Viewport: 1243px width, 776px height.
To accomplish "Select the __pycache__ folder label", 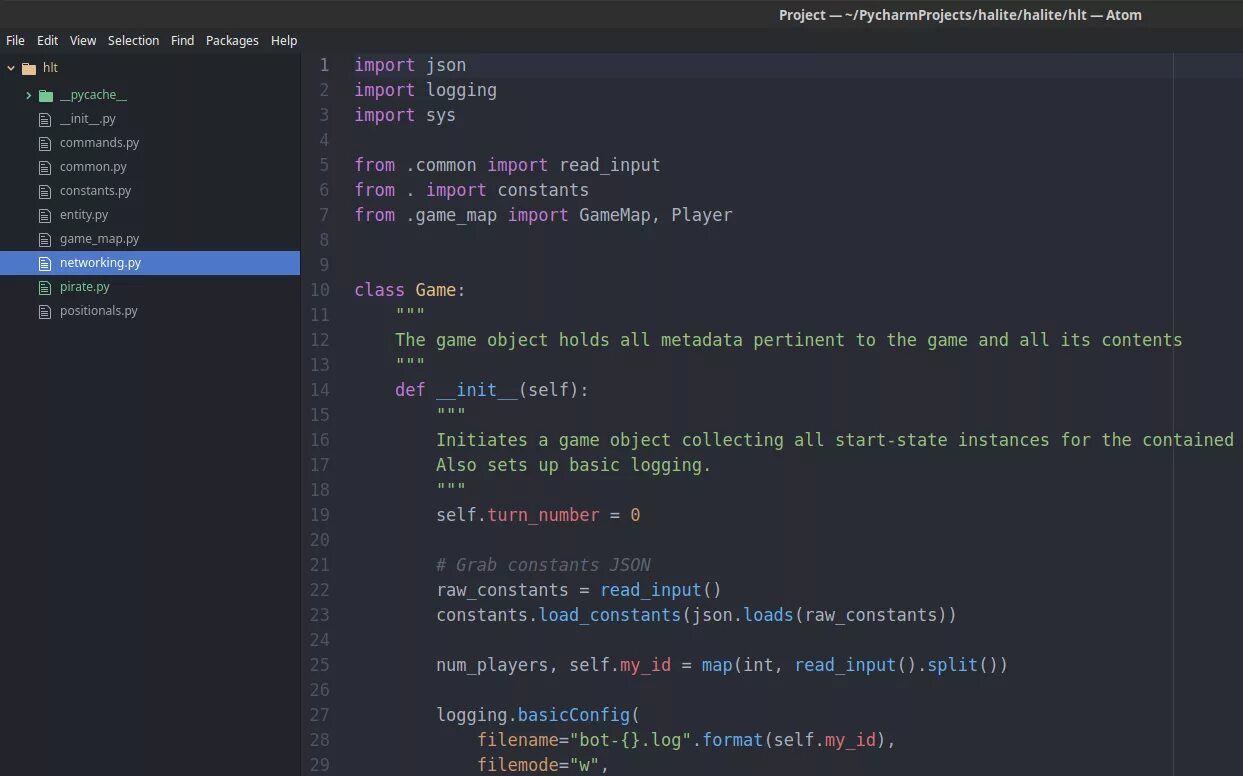I will click(93, 95).
